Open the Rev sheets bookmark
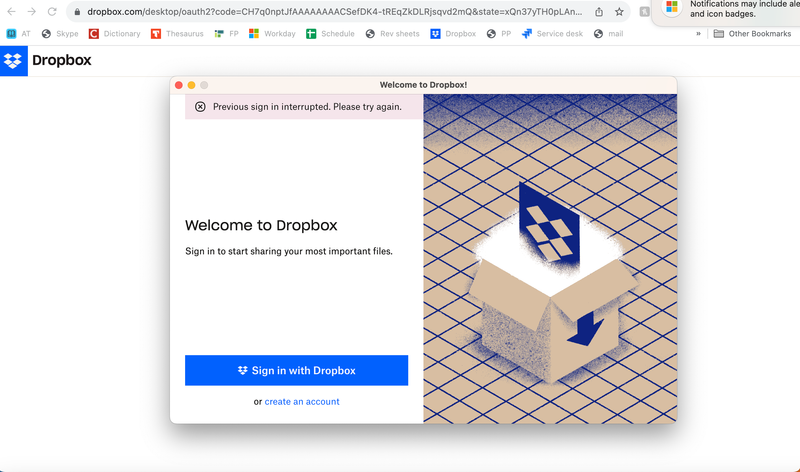Image resolution: width=800 pixels, height=472 pixels. tap(392, 34)
